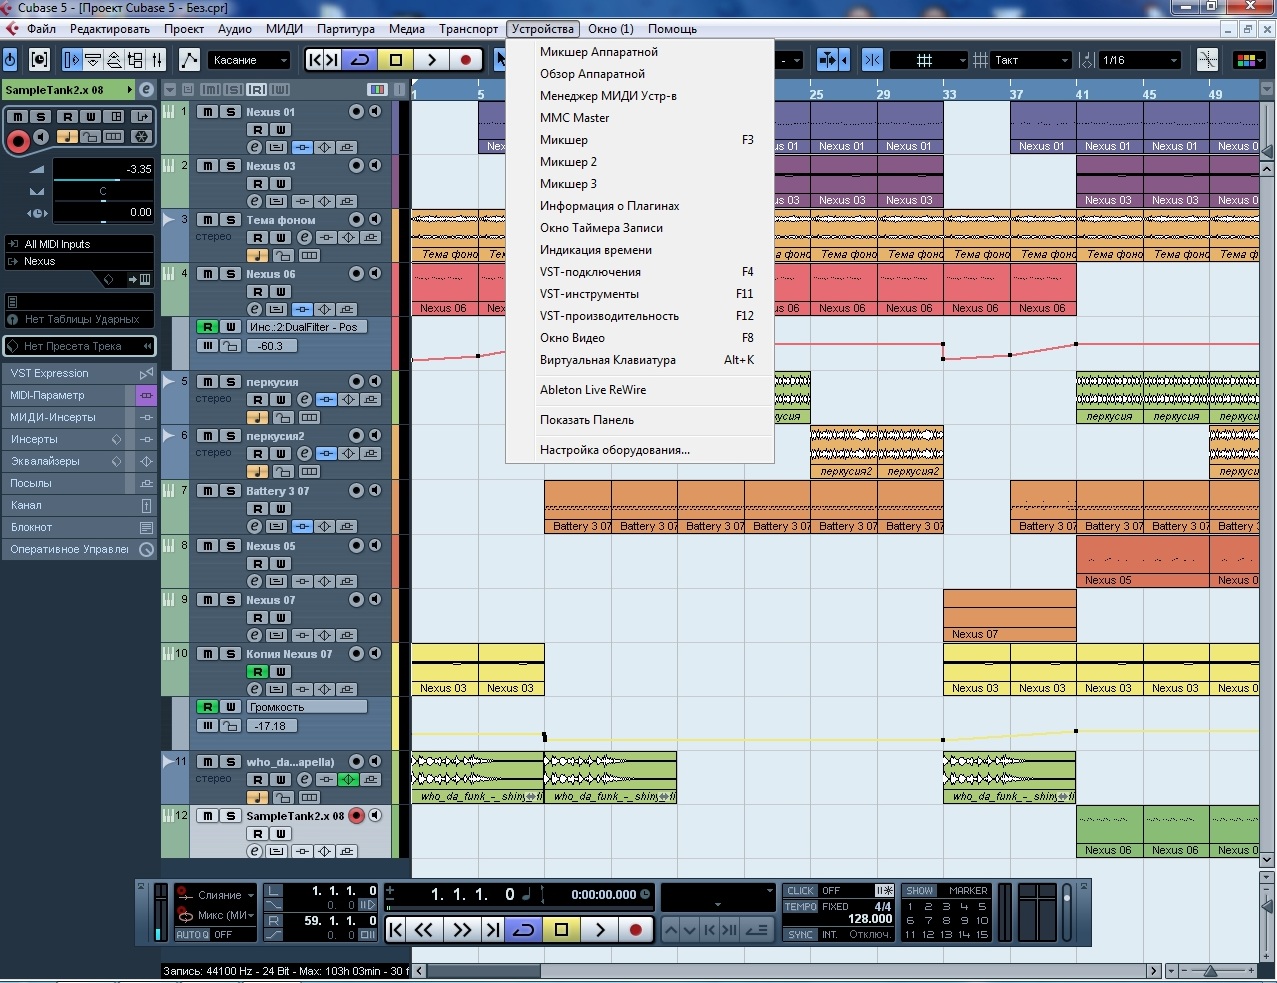Solo the Battery 3 07 track

coord(230,491)
